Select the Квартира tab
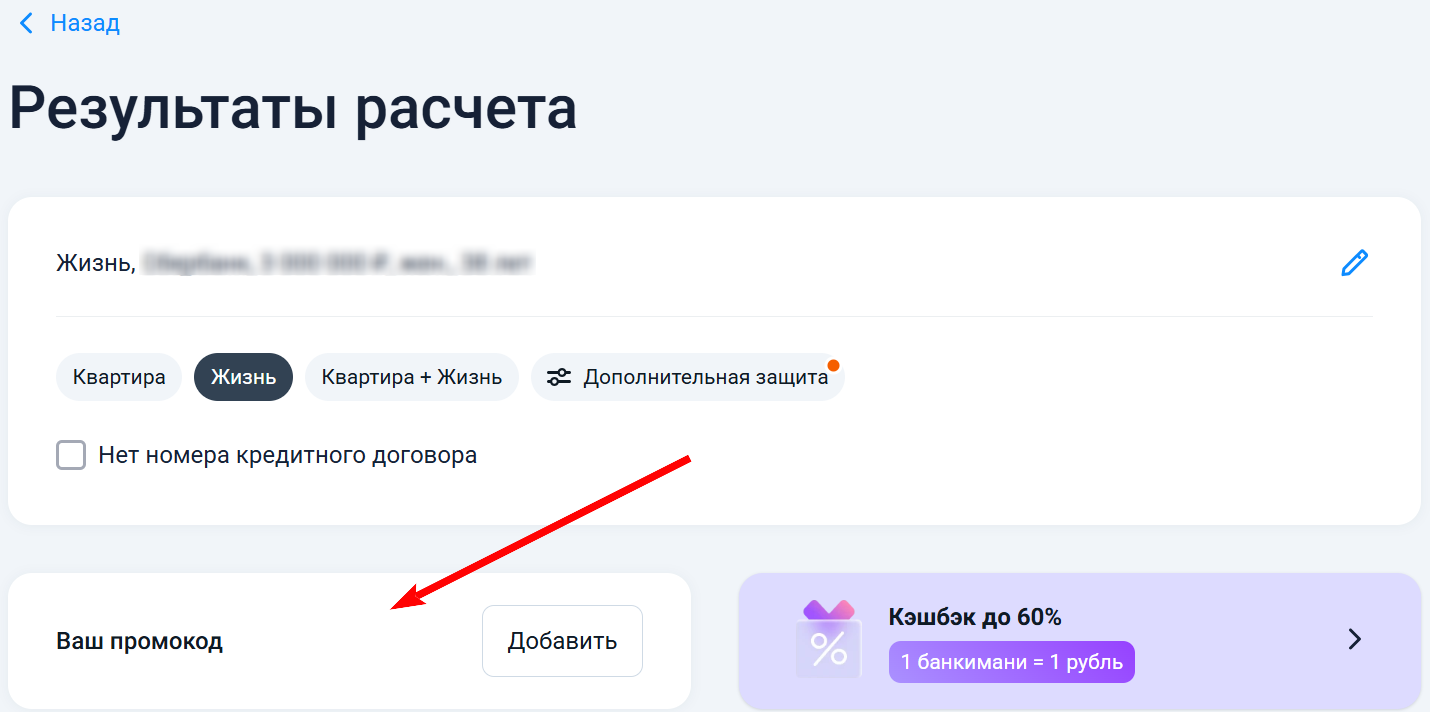Image resolution: width=1430 pixels, height=712 pixels. (x=118, y=377)
